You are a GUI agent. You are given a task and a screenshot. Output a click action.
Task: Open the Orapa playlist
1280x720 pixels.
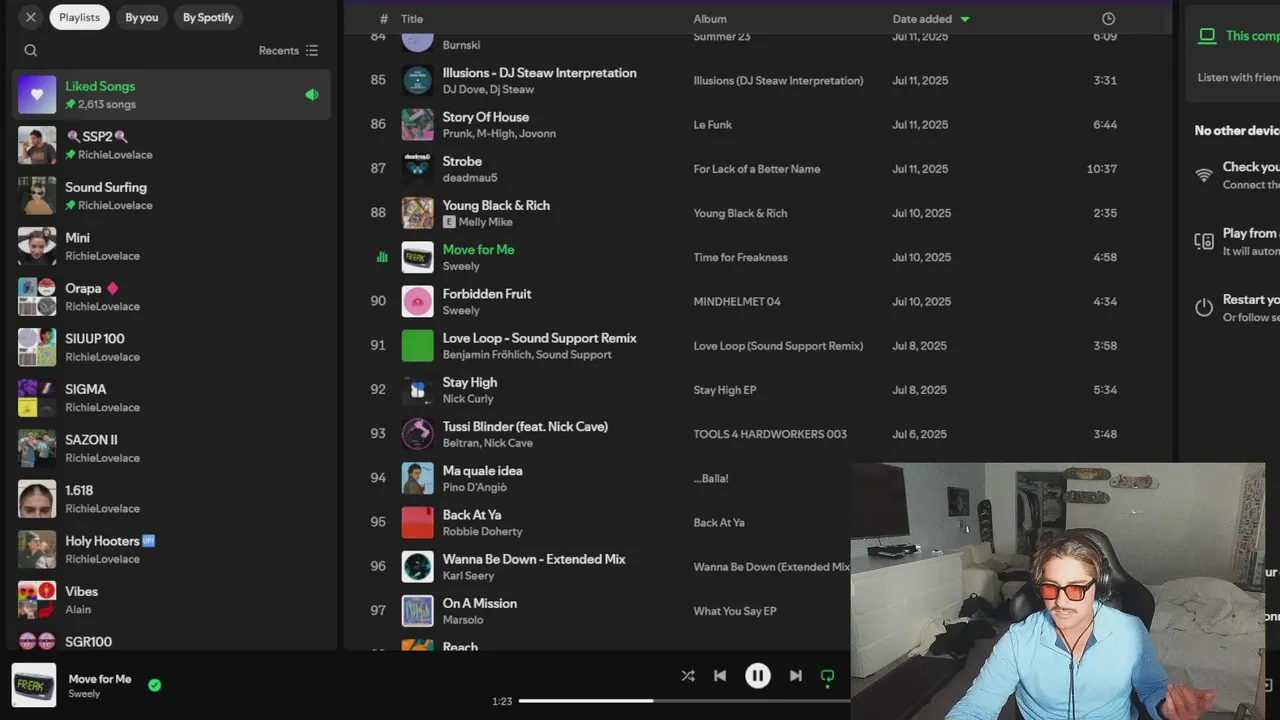click(x=171, y=296)
